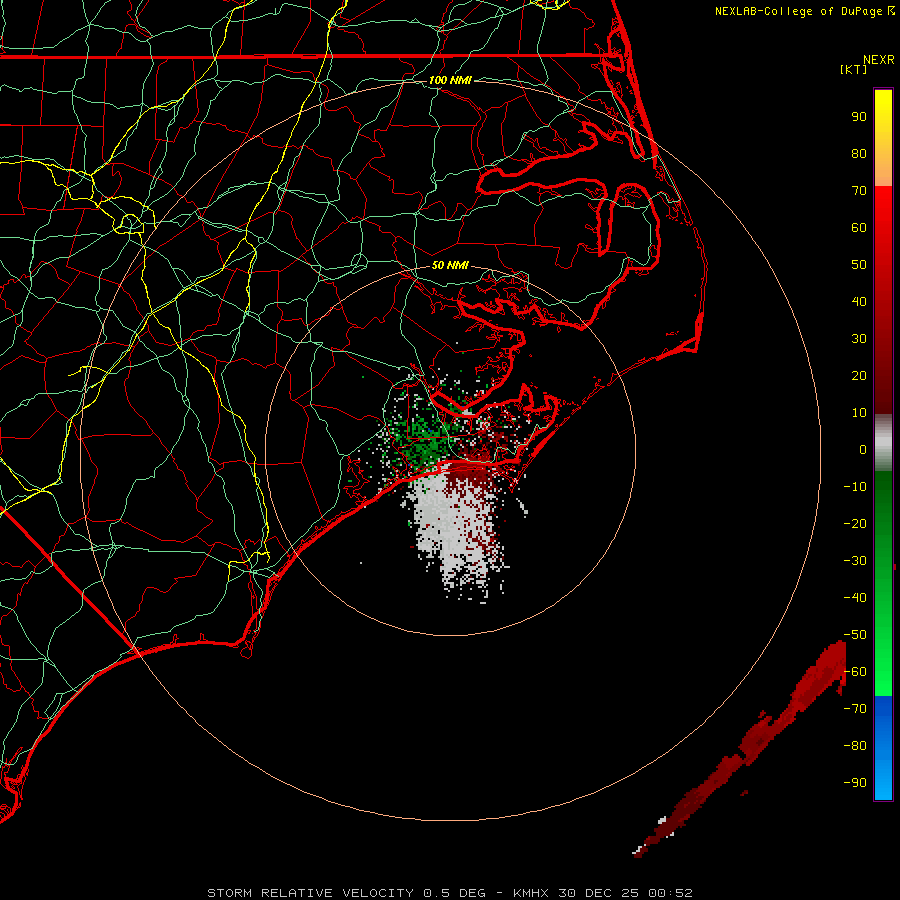Select the 10 value on the velocity scale

859,413
